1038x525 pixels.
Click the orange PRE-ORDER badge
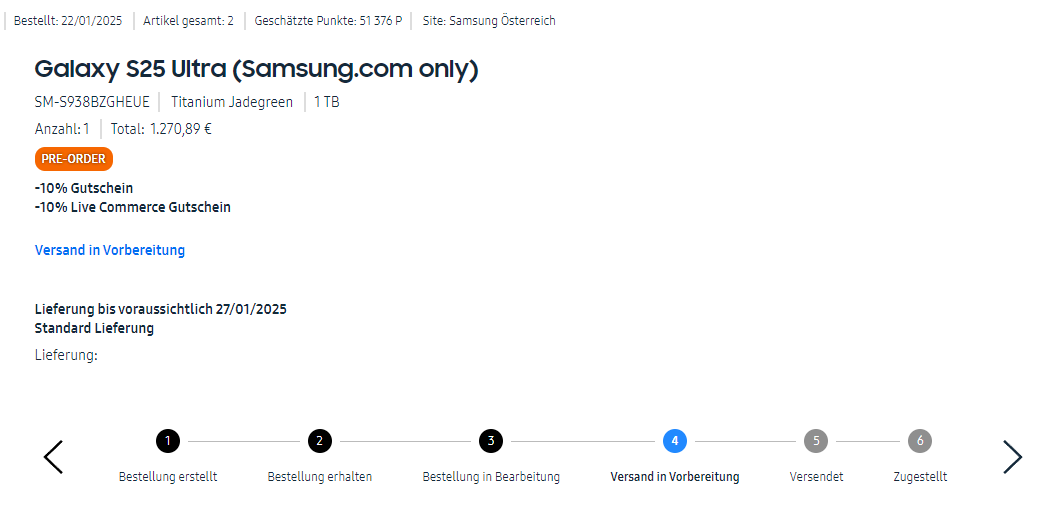73,159
